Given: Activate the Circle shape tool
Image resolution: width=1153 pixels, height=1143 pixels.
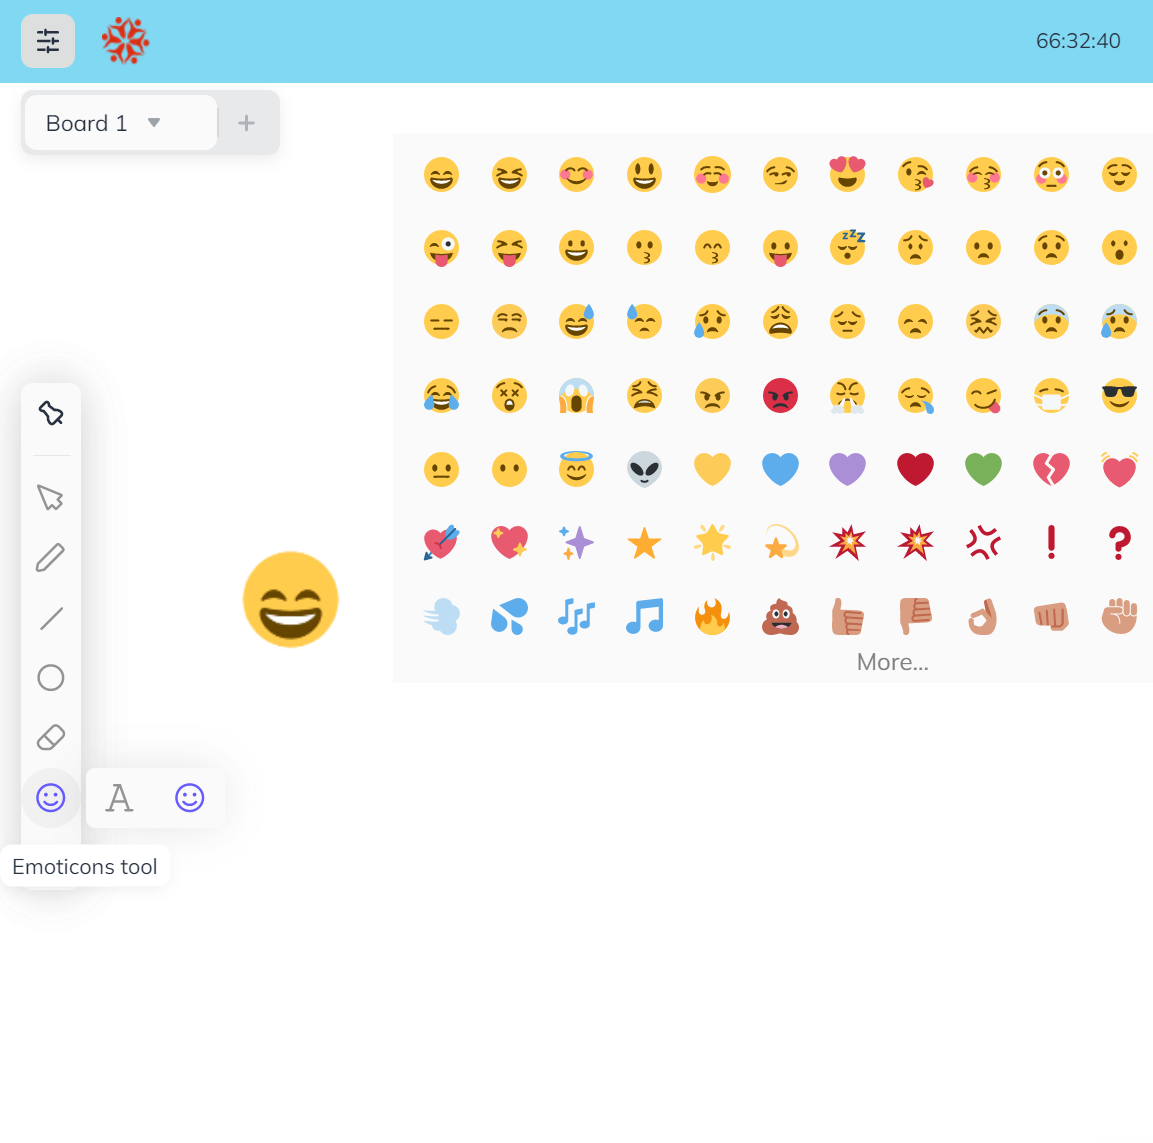Looking at the screenshot, I should (x=50, y=678).
